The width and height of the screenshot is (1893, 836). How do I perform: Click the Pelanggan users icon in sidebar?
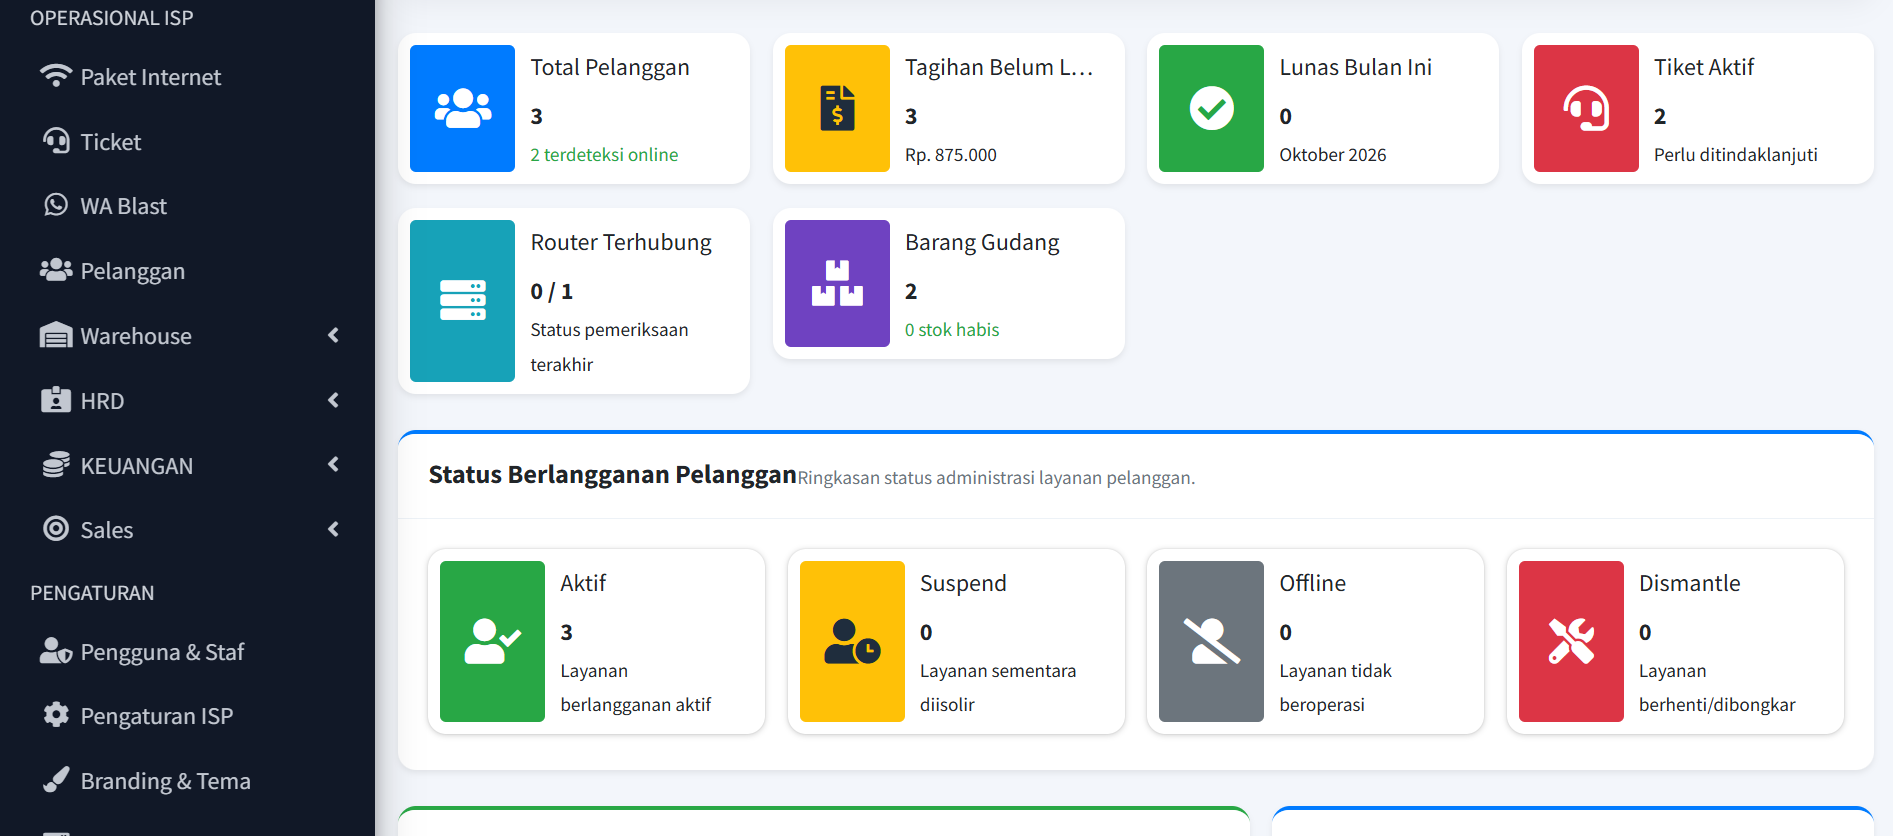point(56,270)
